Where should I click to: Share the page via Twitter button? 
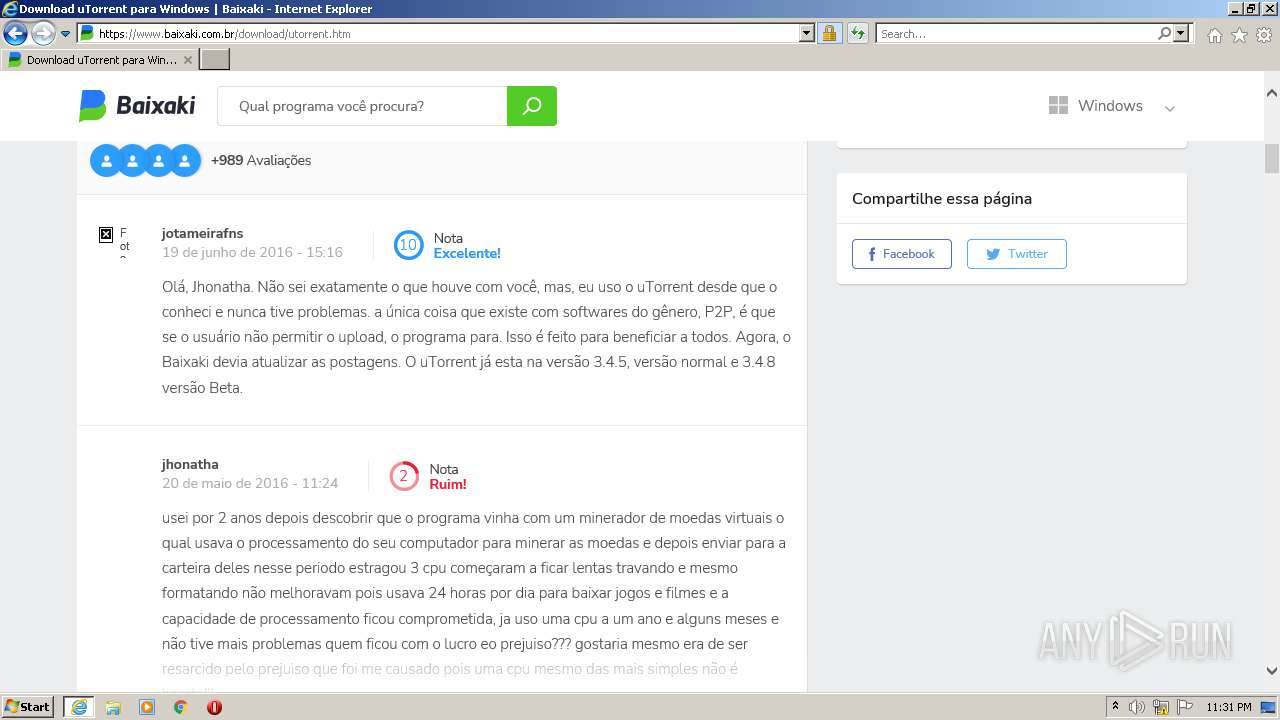1016,254
